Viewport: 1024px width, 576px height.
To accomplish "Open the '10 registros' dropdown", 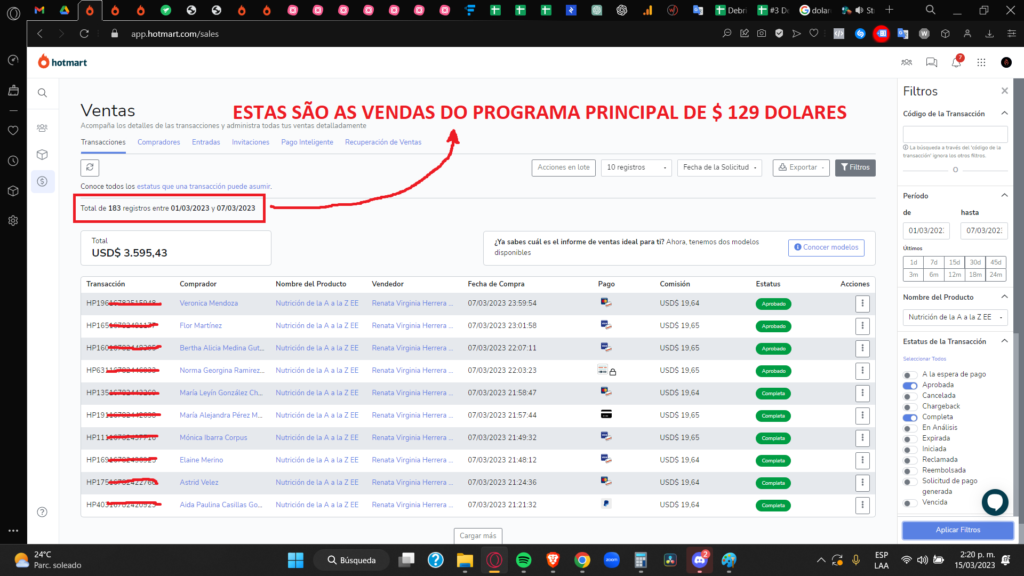I will click(636, 168).
